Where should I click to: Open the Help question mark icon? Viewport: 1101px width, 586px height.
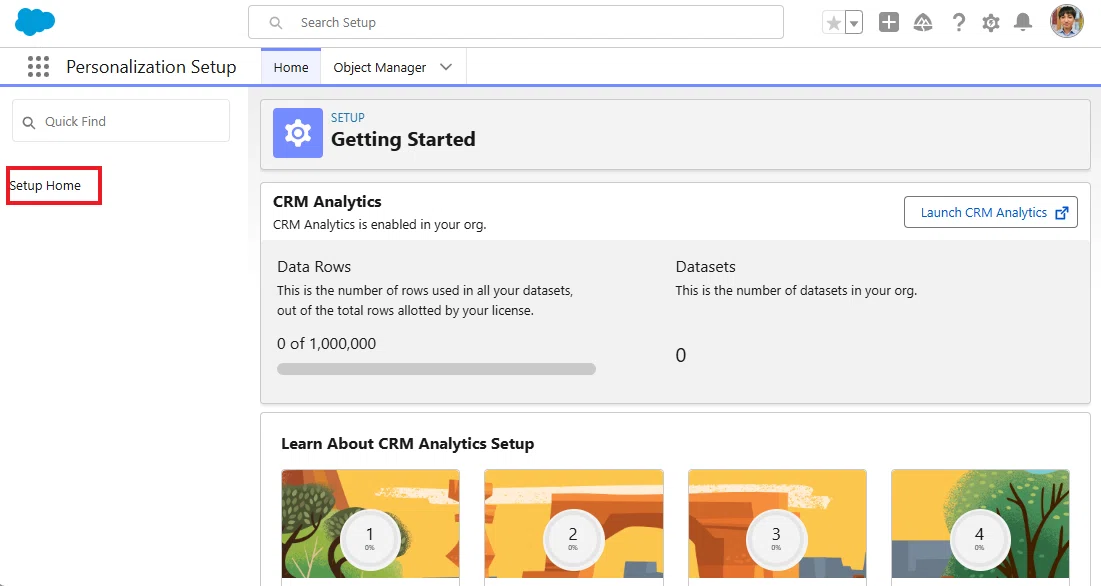tap(958, 22)
